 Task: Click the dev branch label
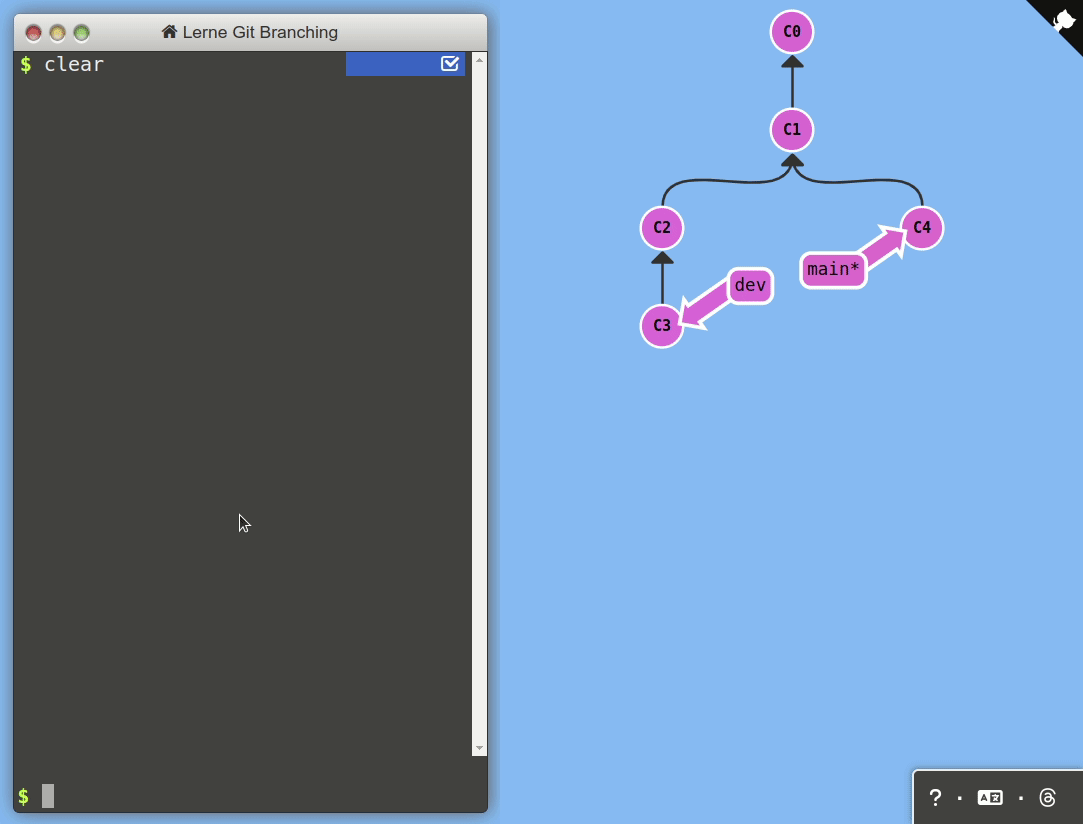coord(750,286)
